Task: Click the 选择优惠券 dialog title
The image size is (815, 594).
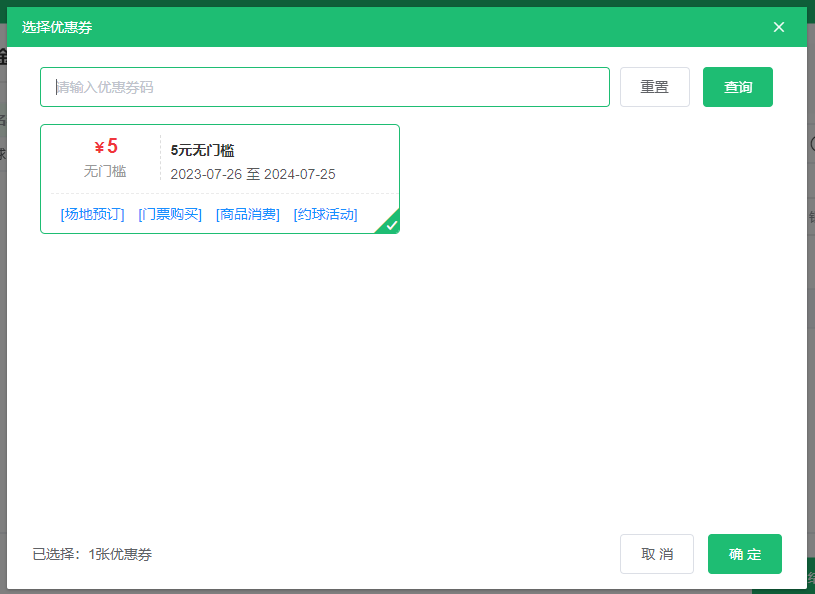Action: point(57,27)
